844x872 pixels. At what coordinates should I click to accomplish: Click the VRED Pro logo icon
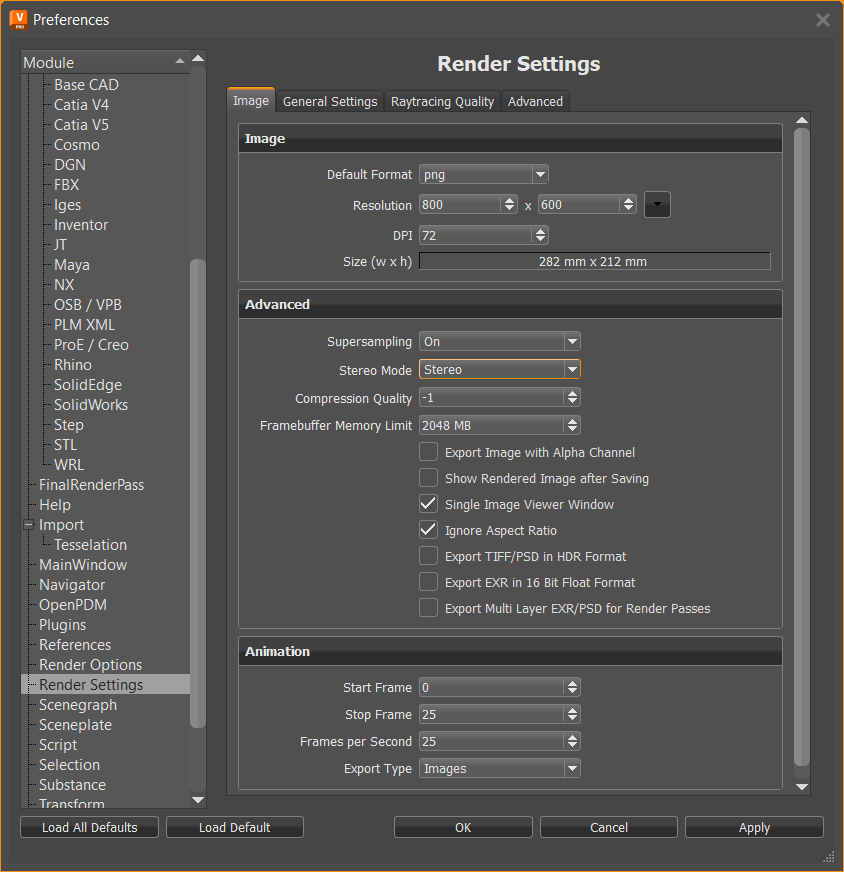[18, 19]
